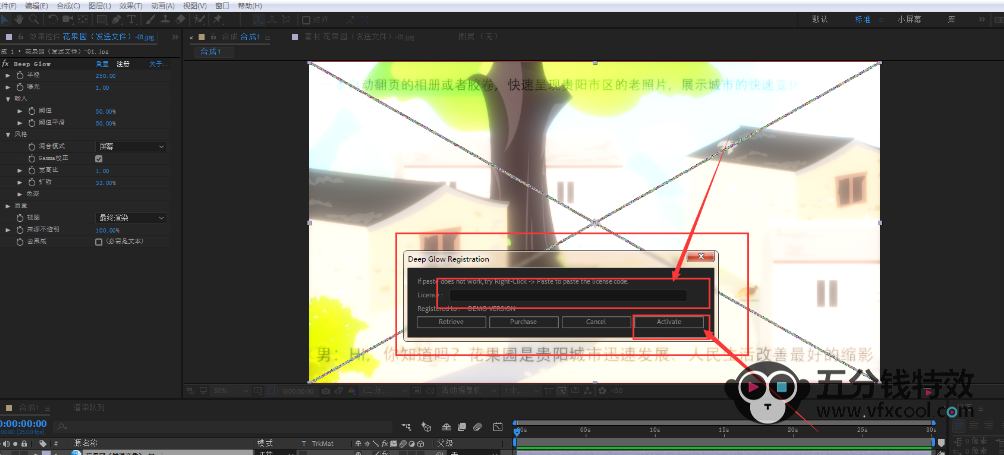Select the Zoom magnifier tool
The height and width of the screenshot is (455, 1004).
(34, 20)
